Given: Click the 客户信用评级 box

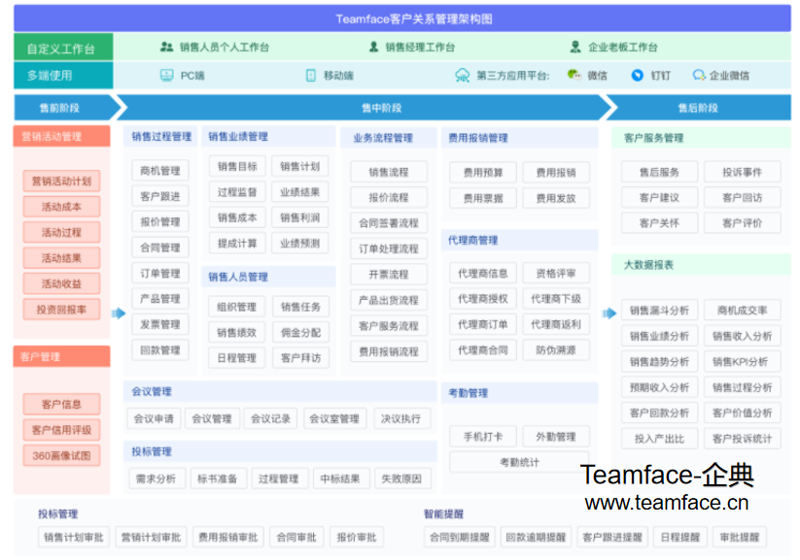Looking at the screenshot, I should [x=62, y=430].
